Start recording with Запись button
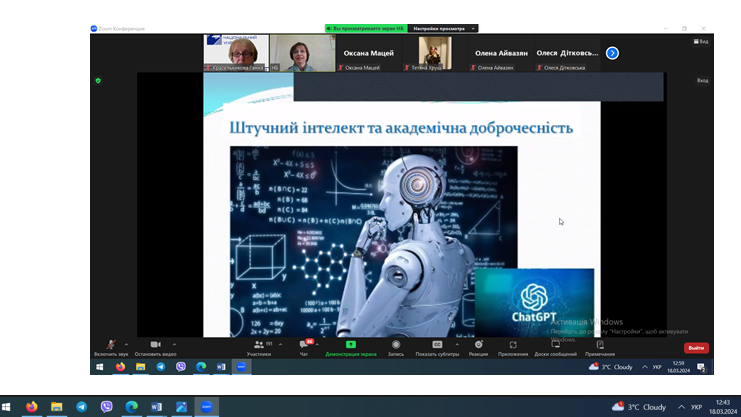The height and width of the screenshot is (417, 741). point(396,345)
